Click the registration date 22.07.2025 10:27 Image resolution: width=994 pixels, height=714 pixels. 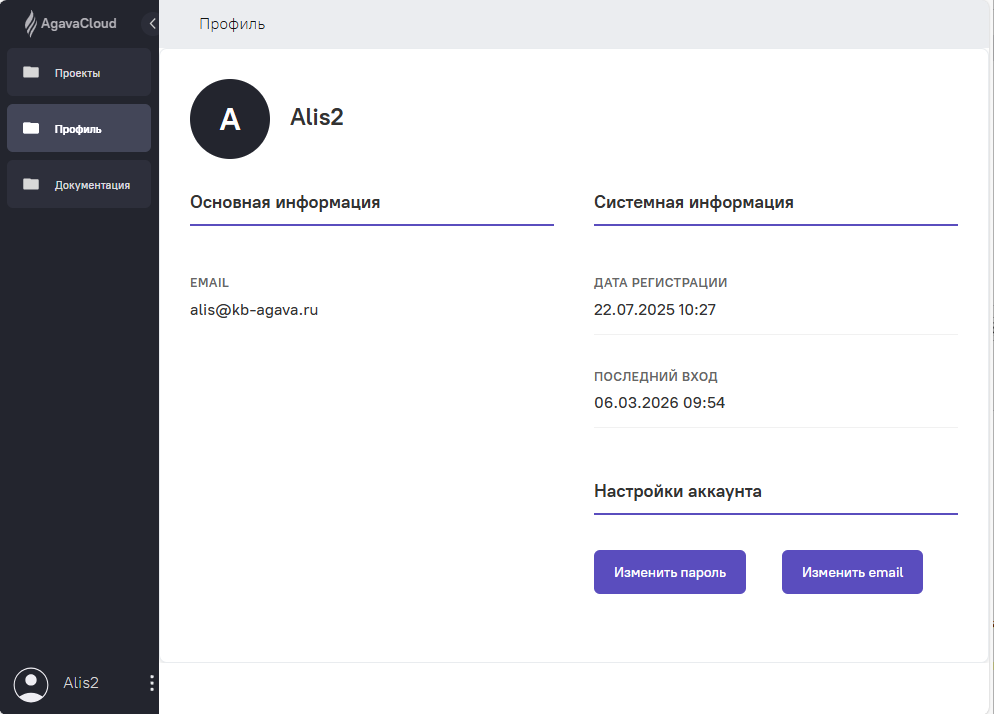coord(655,310)
